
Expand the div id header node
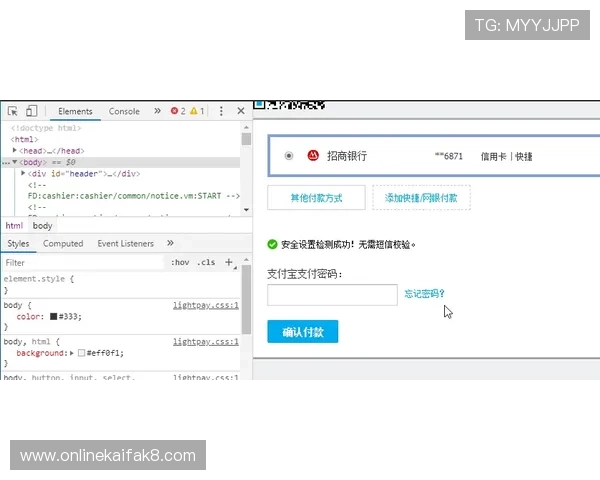tap(23, 173)
